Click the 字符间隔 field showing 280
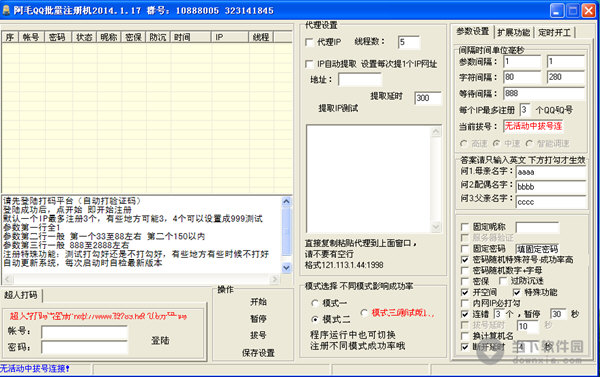This screenshot has width=600, height=377. pos(566,77)
